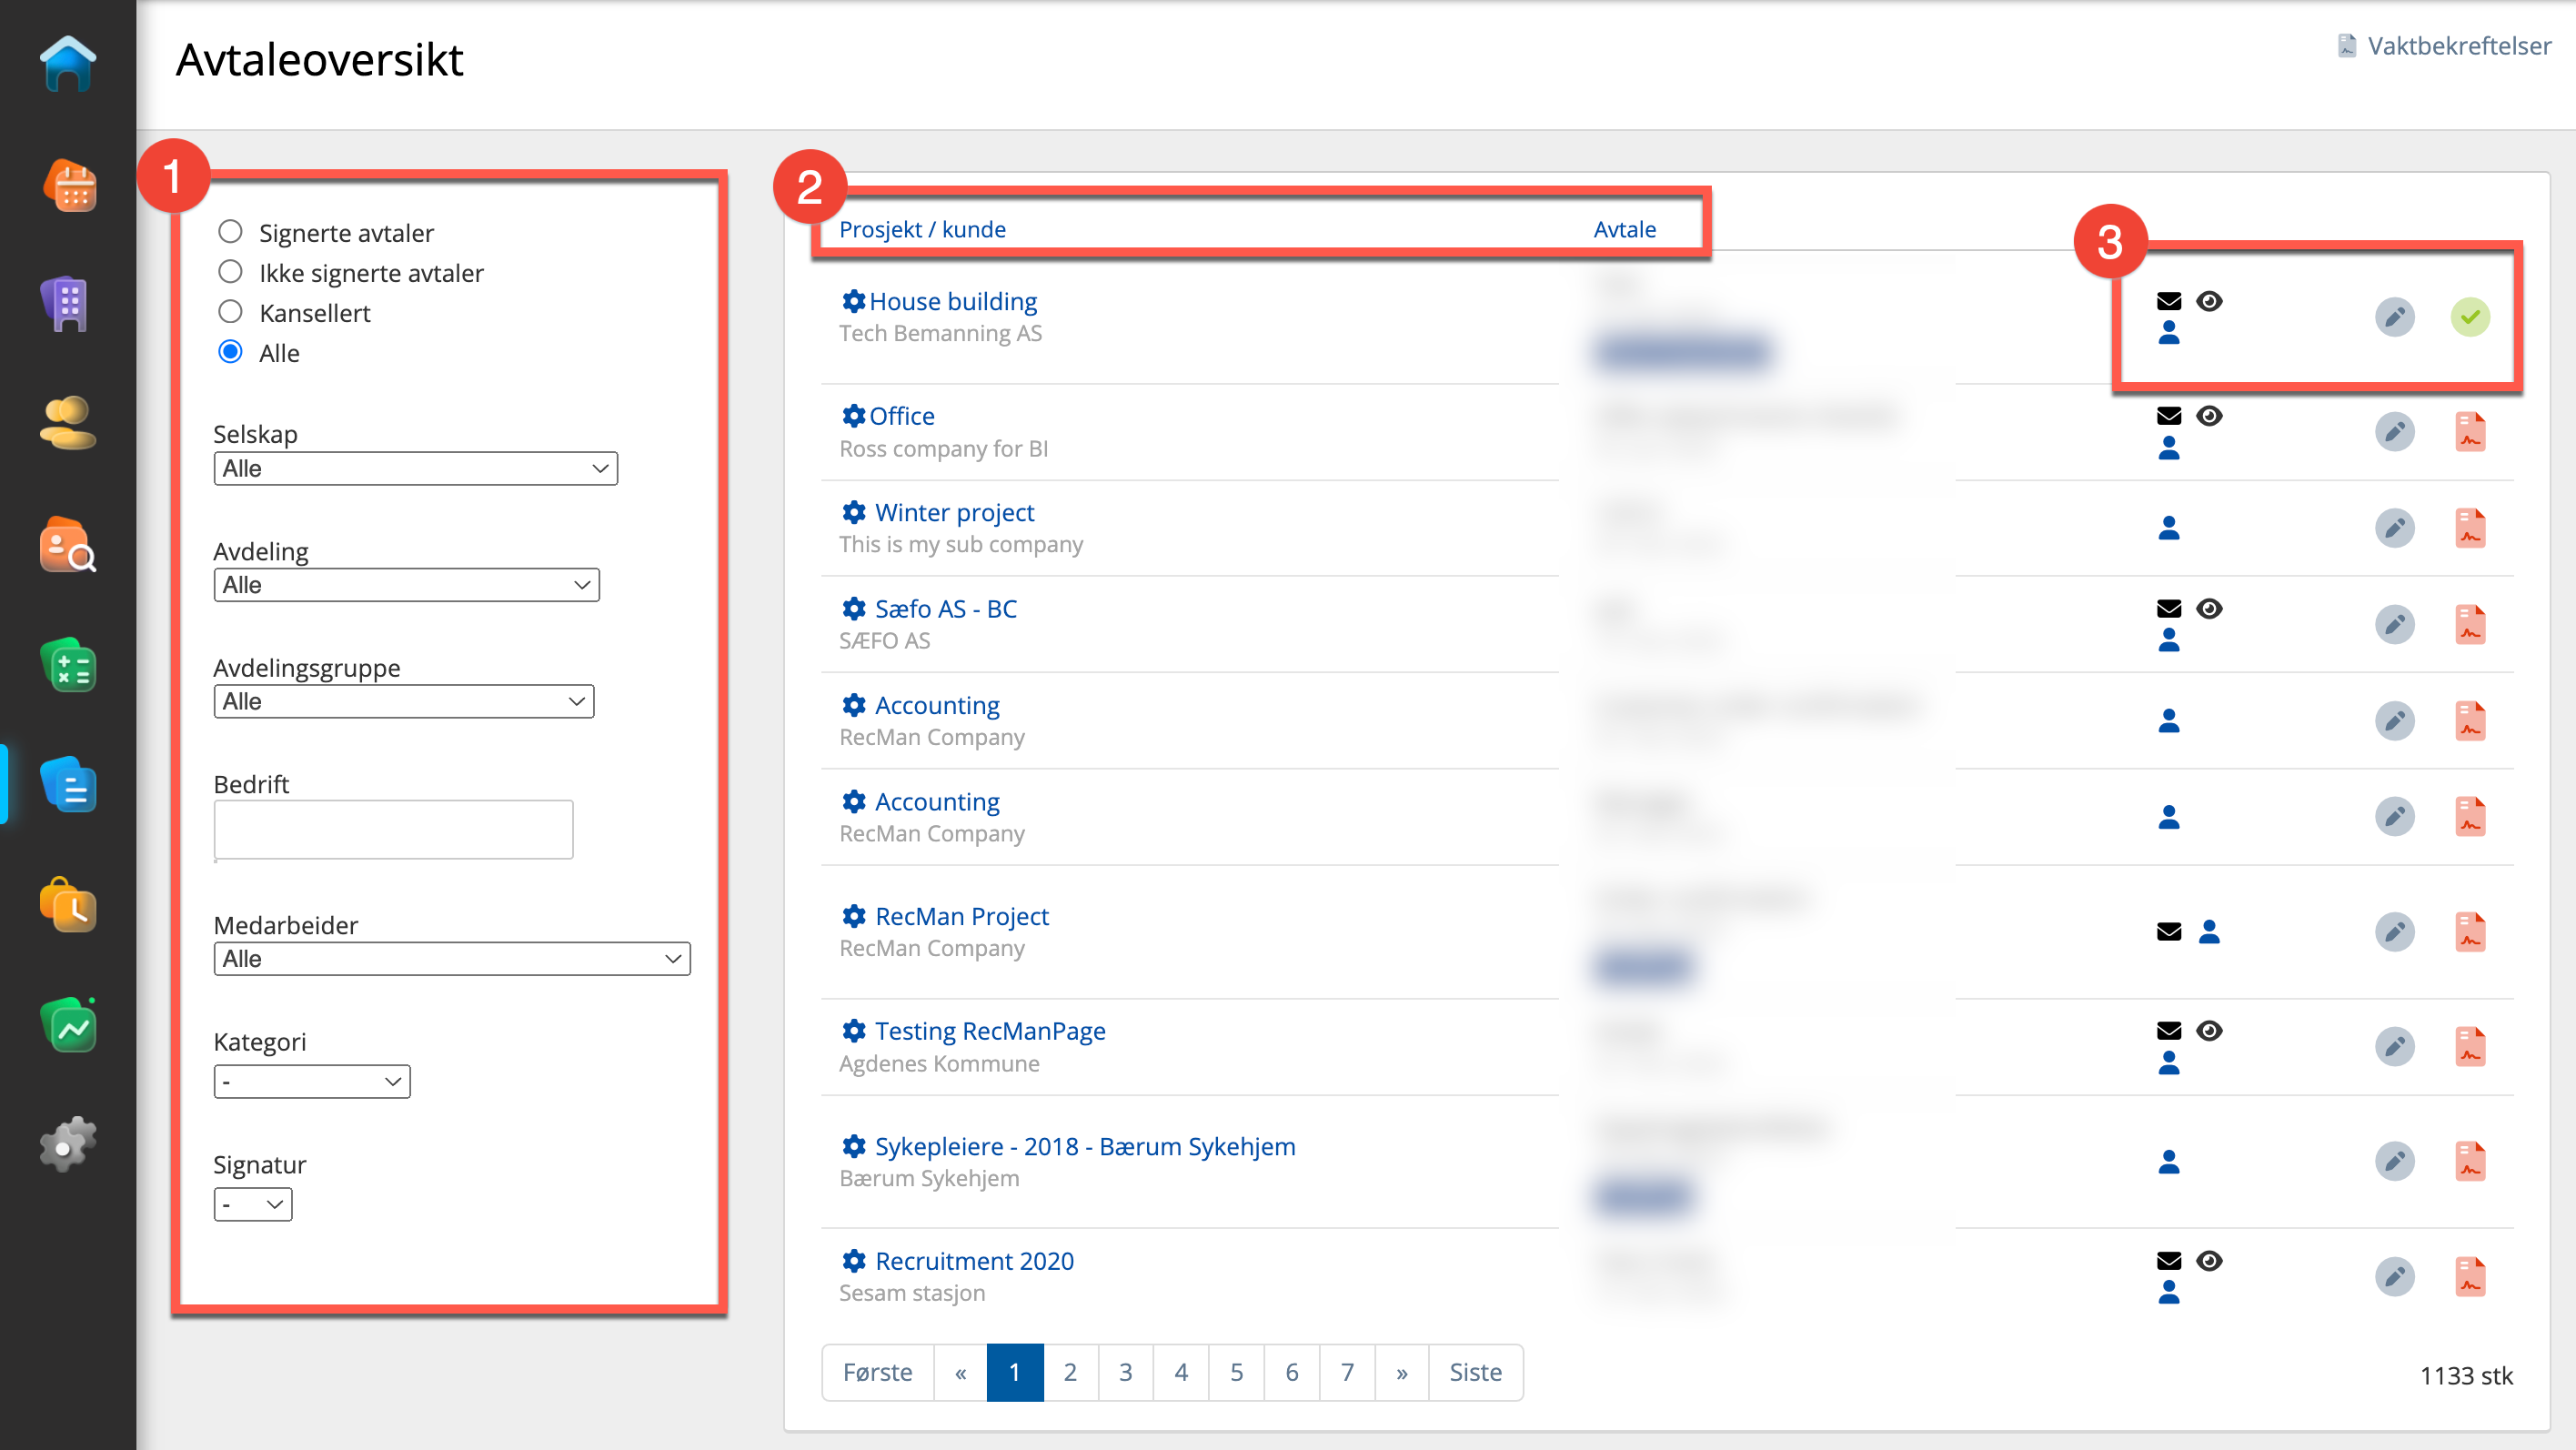Open the Medarbeider dropdown
2576x1450 pixels.
(451, 958)
